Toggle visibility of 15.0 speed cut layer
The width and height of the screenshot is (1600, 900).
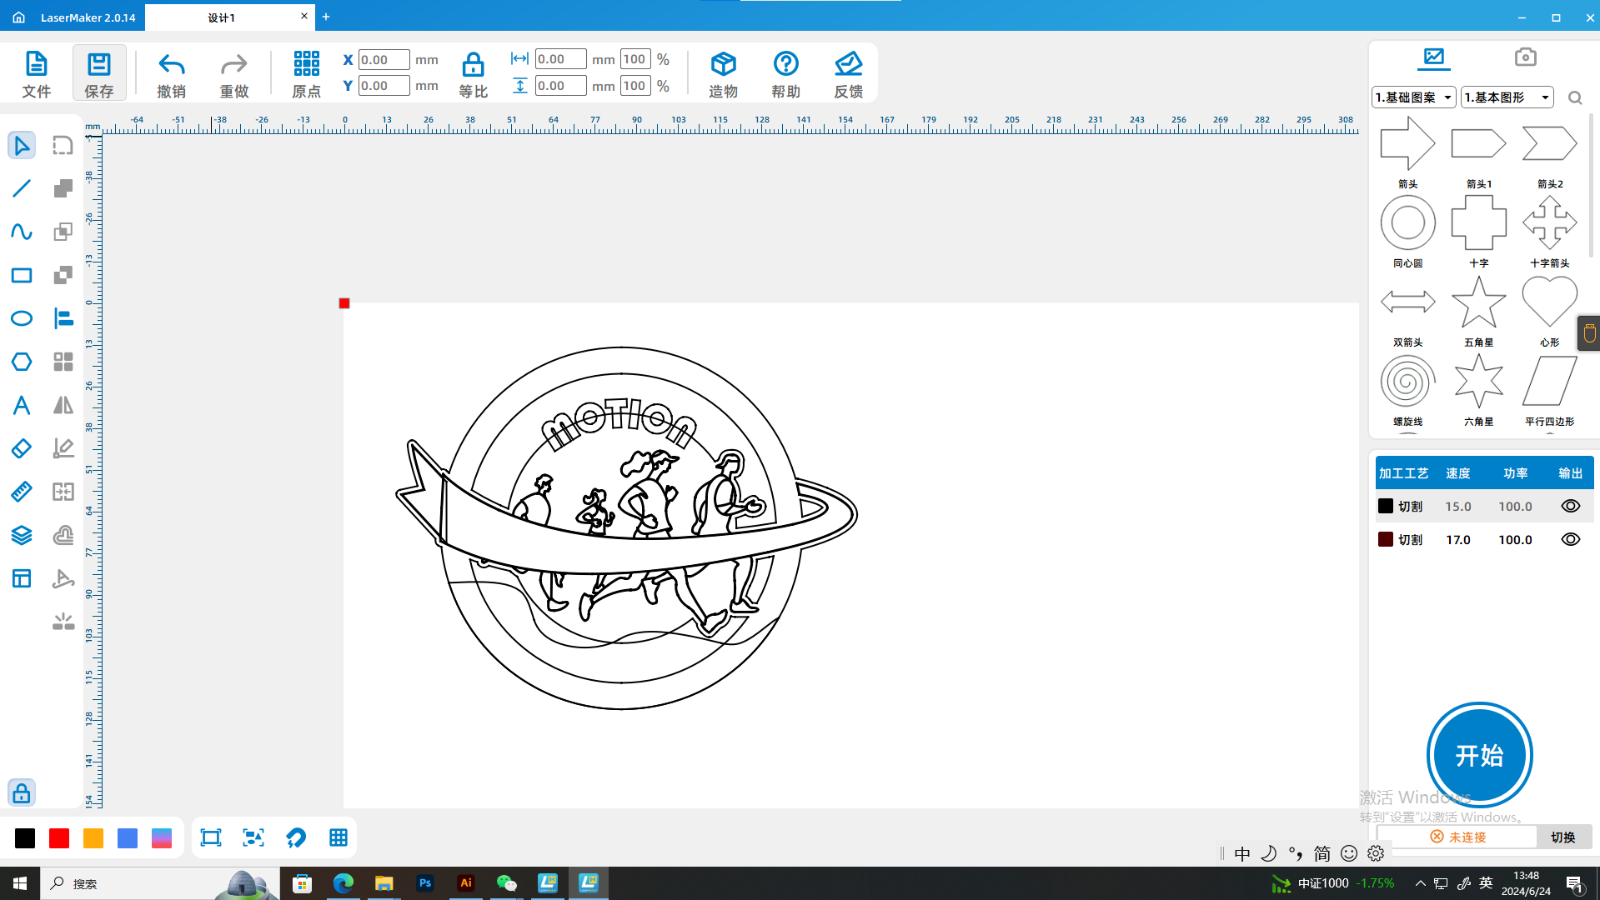(x=1570, y=506)
